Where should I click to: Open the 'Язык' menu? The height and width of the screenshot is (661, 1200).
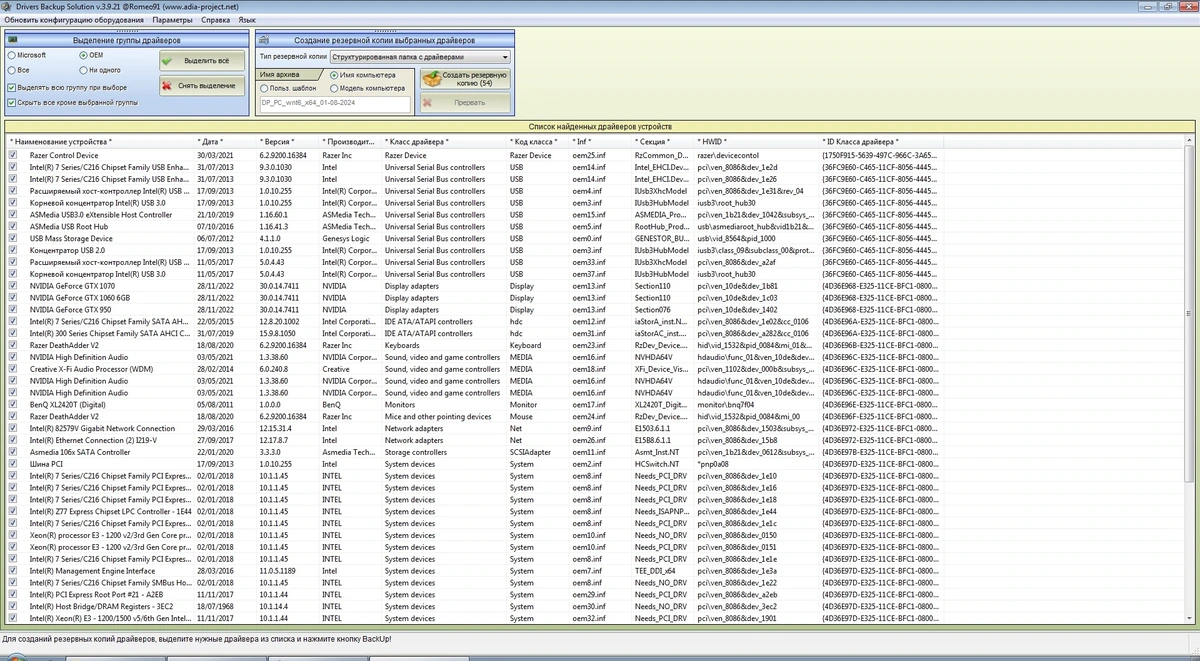pyautogui.click(x=247, y=20)
